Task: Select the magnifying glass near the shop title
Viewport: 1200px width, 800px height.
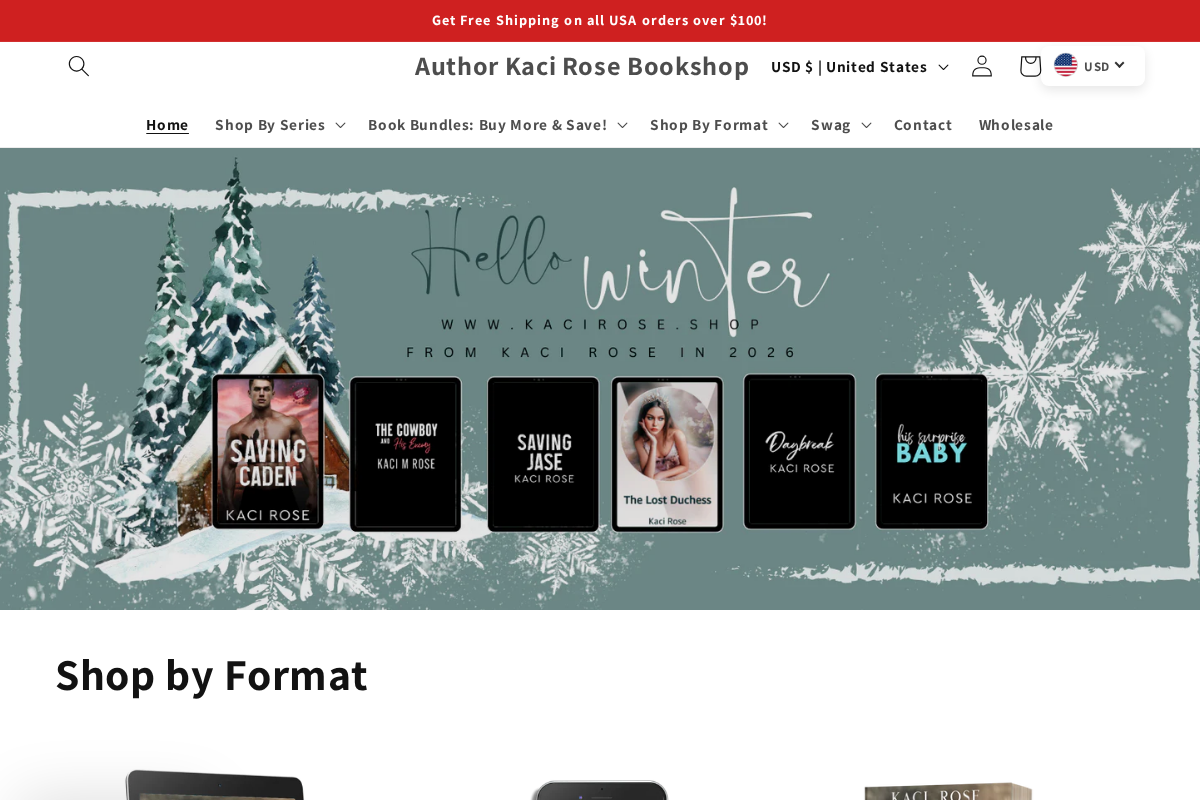Action: click(x=79, y=66)
